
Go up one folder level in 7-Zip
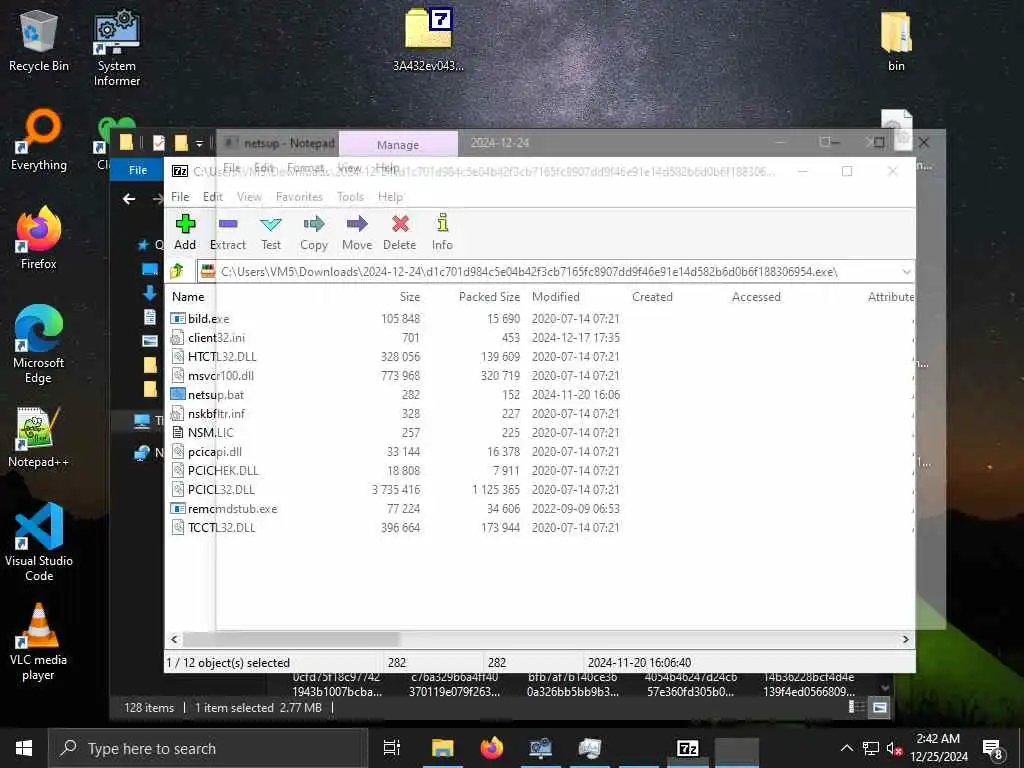[x=176, y=271]
